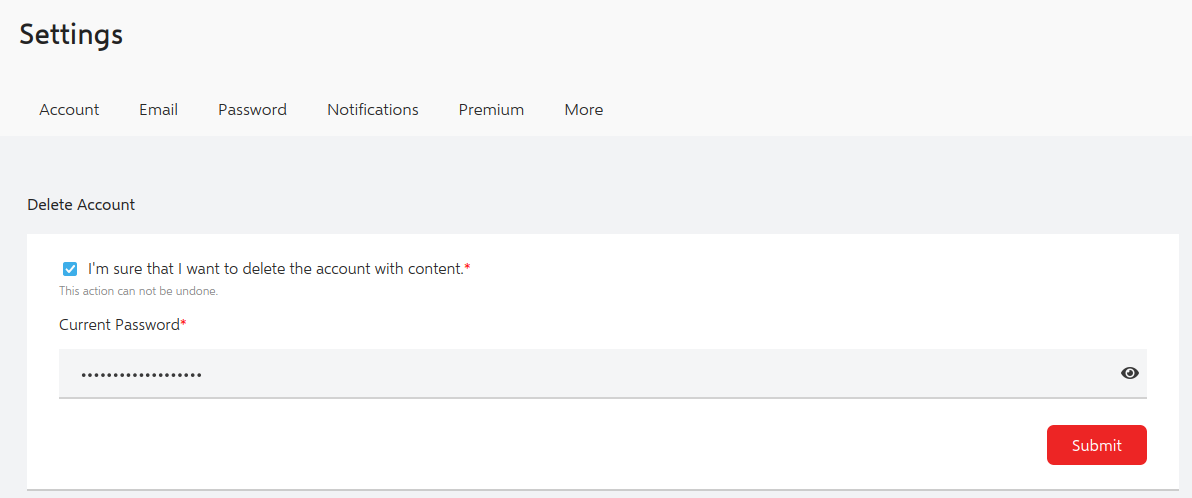The height and width of the screenshot is (498, 1192).
Task: Click the "I'm sure" delete confirmation label
Action: [275, 268]
